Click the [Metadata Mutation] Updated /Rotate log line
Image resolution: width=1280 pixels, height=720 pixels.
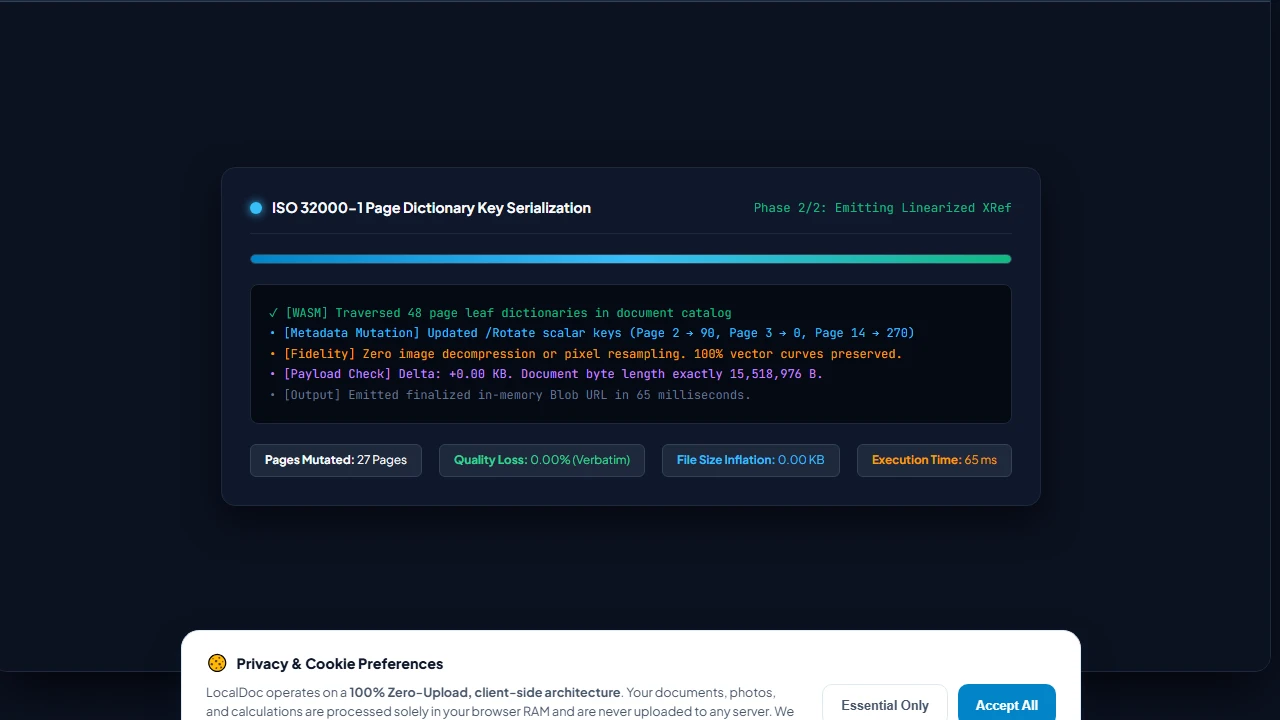click(x=592, y=333)
